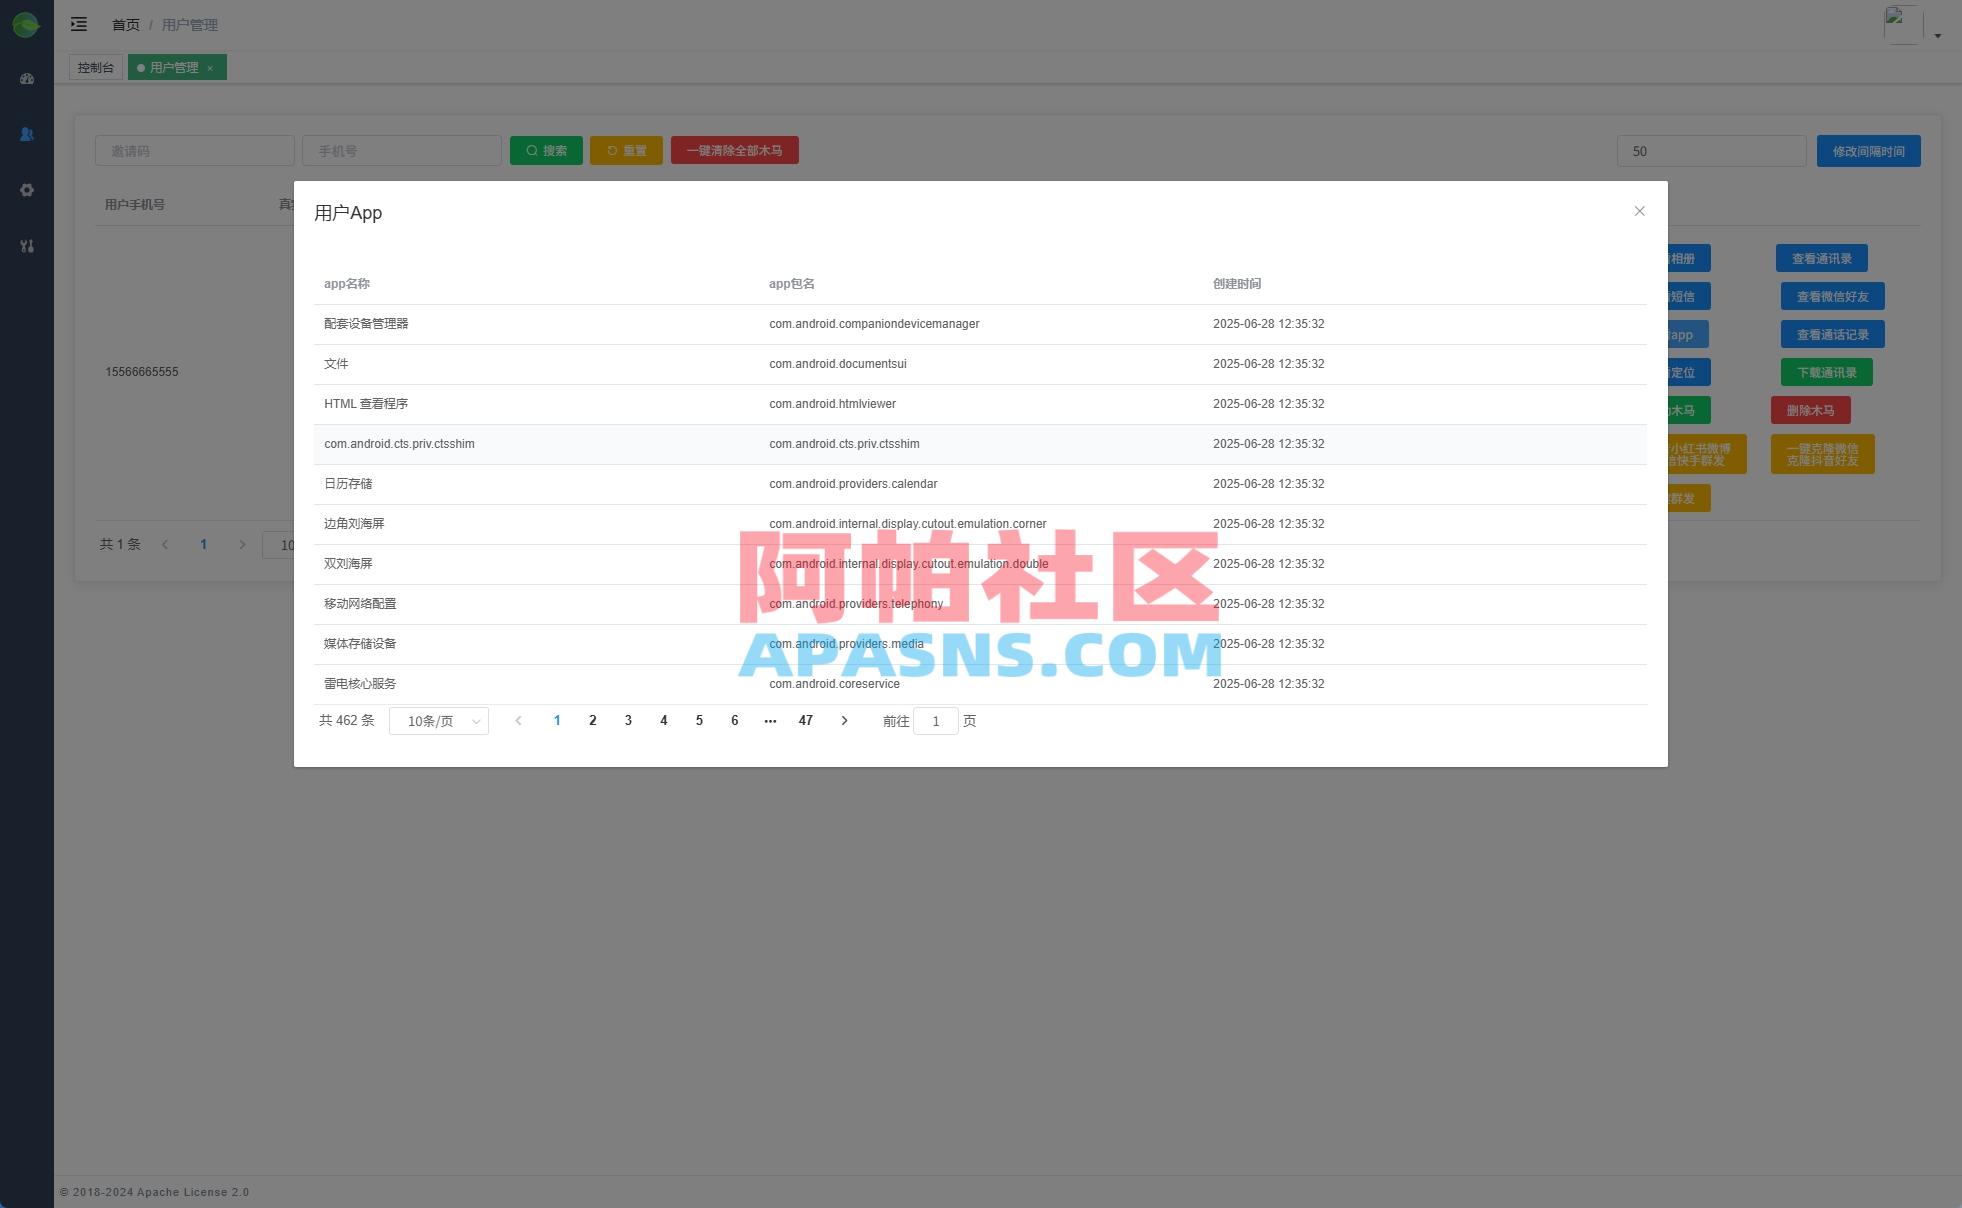Click the green leaf app logo
1962x1208 pixels.
[x=27, y=24]
